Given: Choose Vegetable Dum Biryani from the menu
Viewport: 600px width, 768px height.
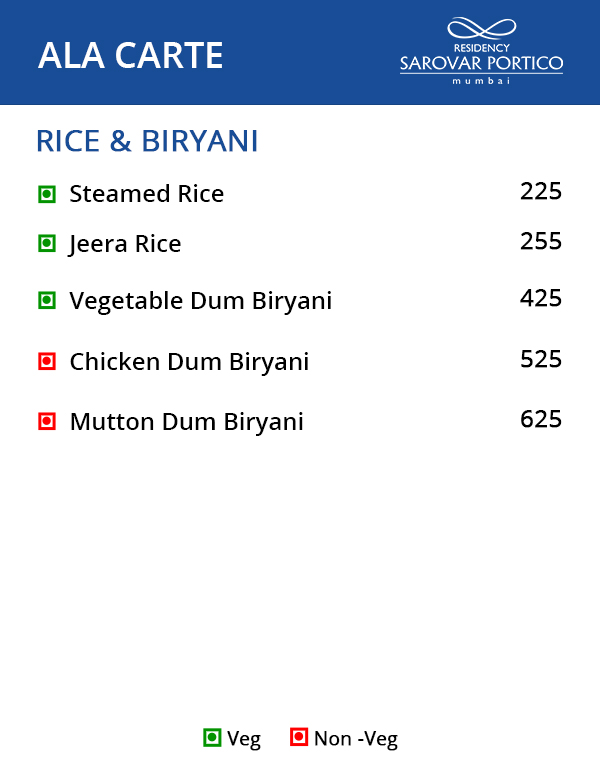Looking at the screenshot, I should 200,301.
